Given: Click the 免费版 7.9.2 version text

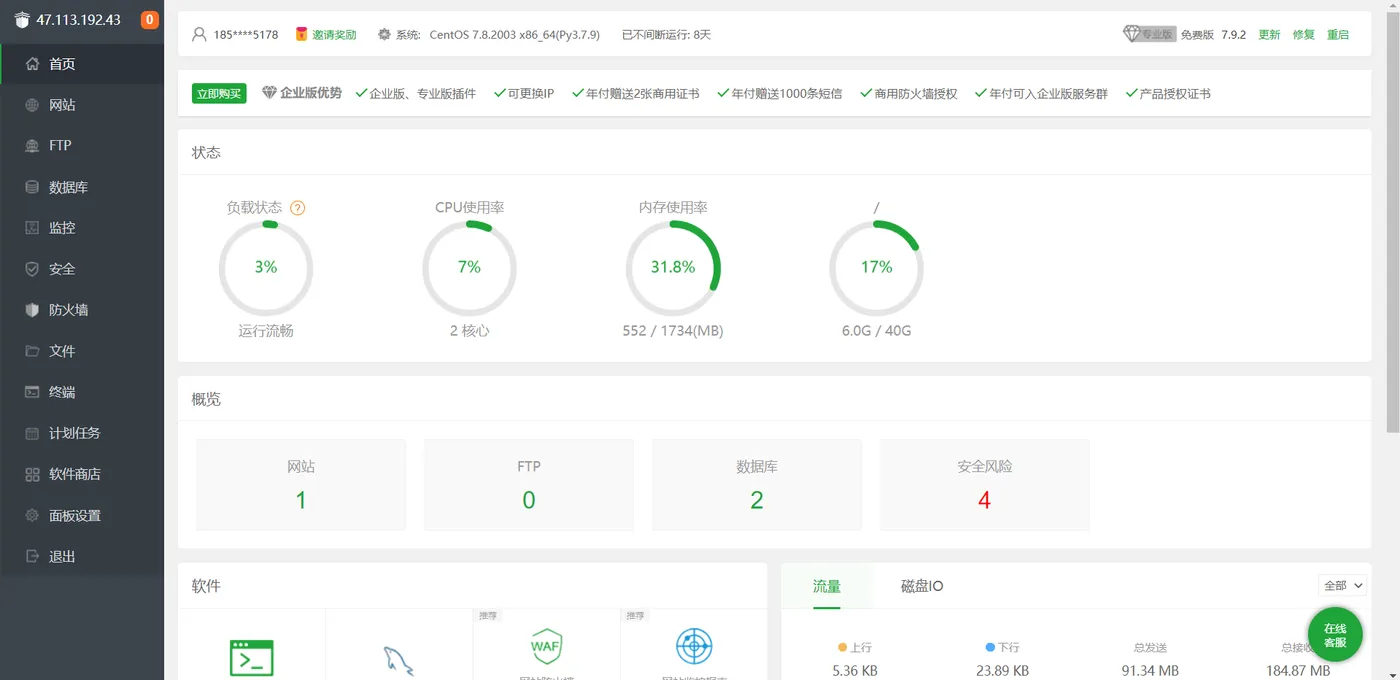Looking at the screenshot, I should tap(1213, 34).
